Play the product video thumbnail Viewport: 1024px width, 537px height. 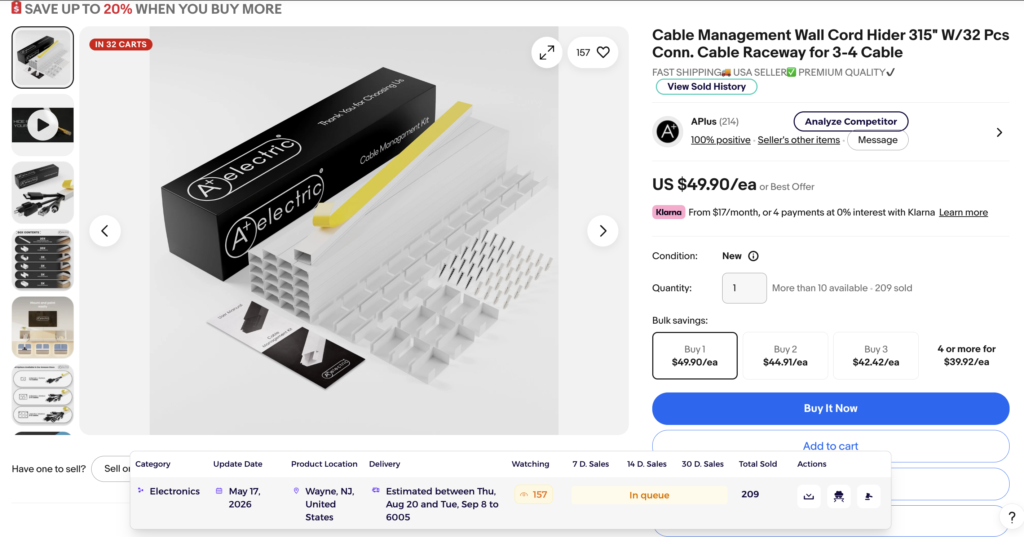42,125
